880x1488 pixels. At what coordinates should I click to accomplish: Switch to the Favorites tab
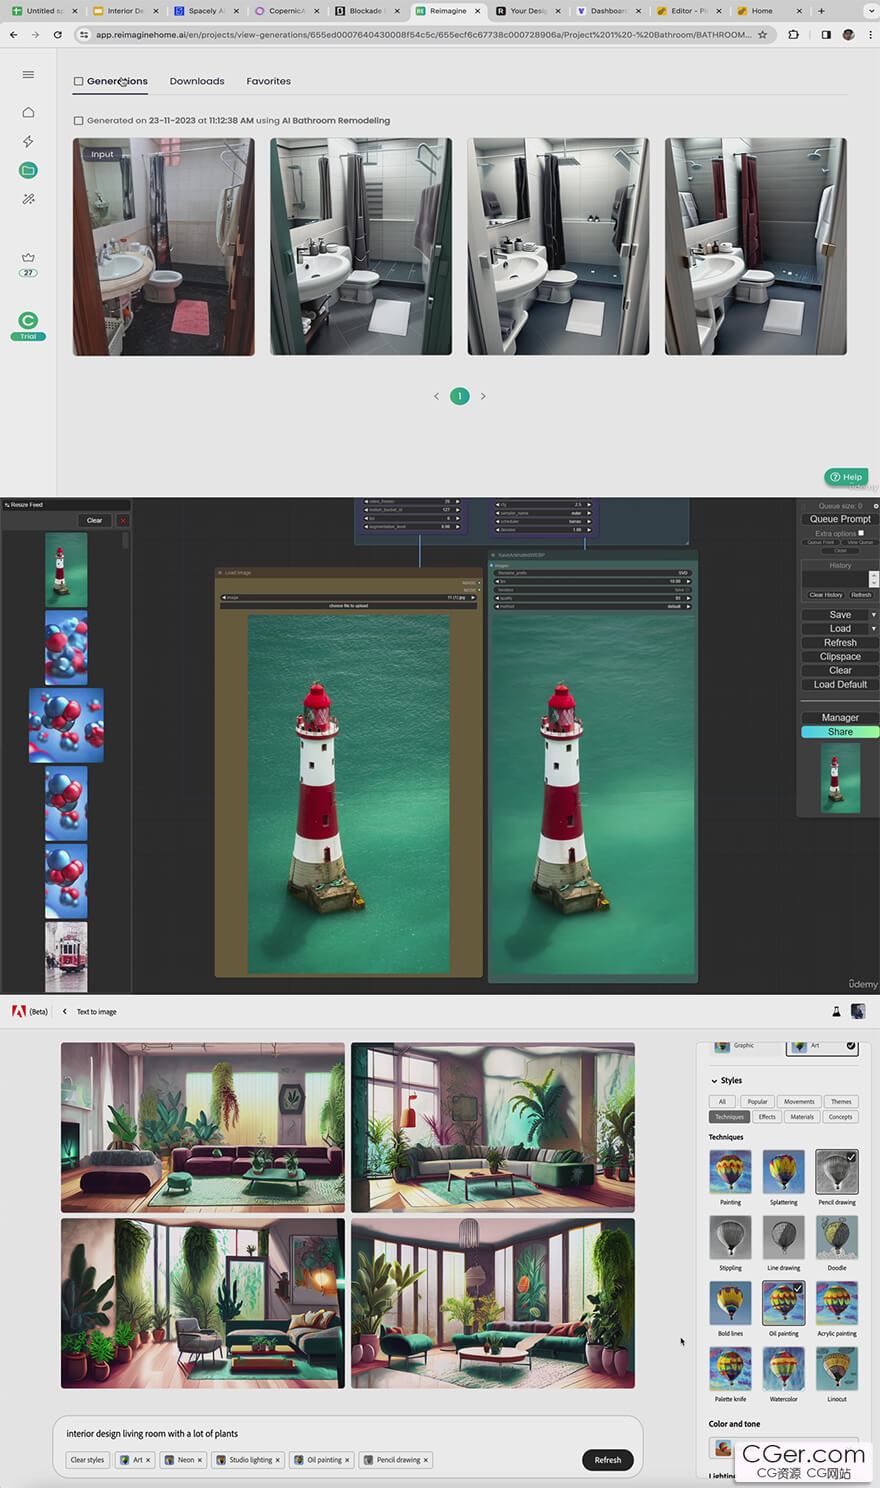(269, 81)
